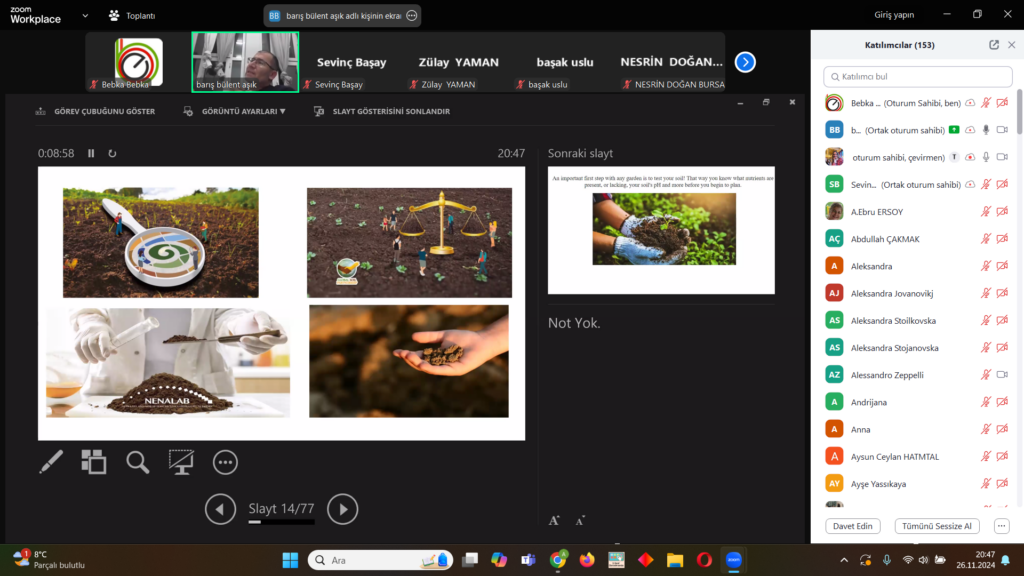Click the magnifier zoom into slide icon
Viewport: 1024px width, 576px height.
click(x=137, y=461)
